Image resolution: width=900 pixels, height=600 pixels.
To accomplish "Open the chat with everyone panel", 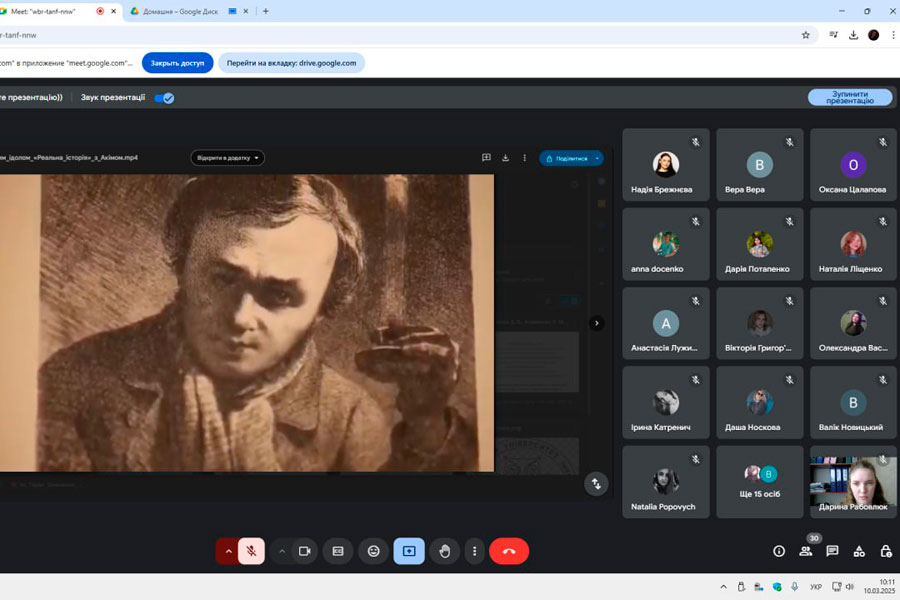I will point(832,551).
